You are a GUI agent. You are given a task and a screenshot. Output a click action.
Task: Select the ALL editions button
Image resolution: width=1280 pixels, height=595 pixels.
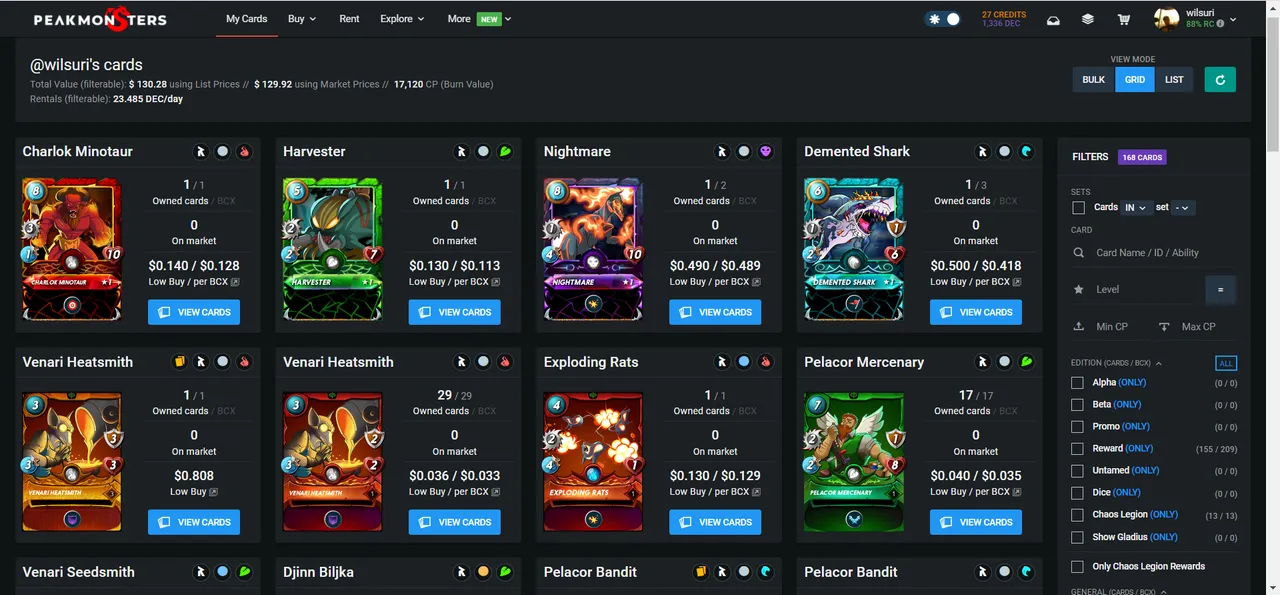[1226, 363]
